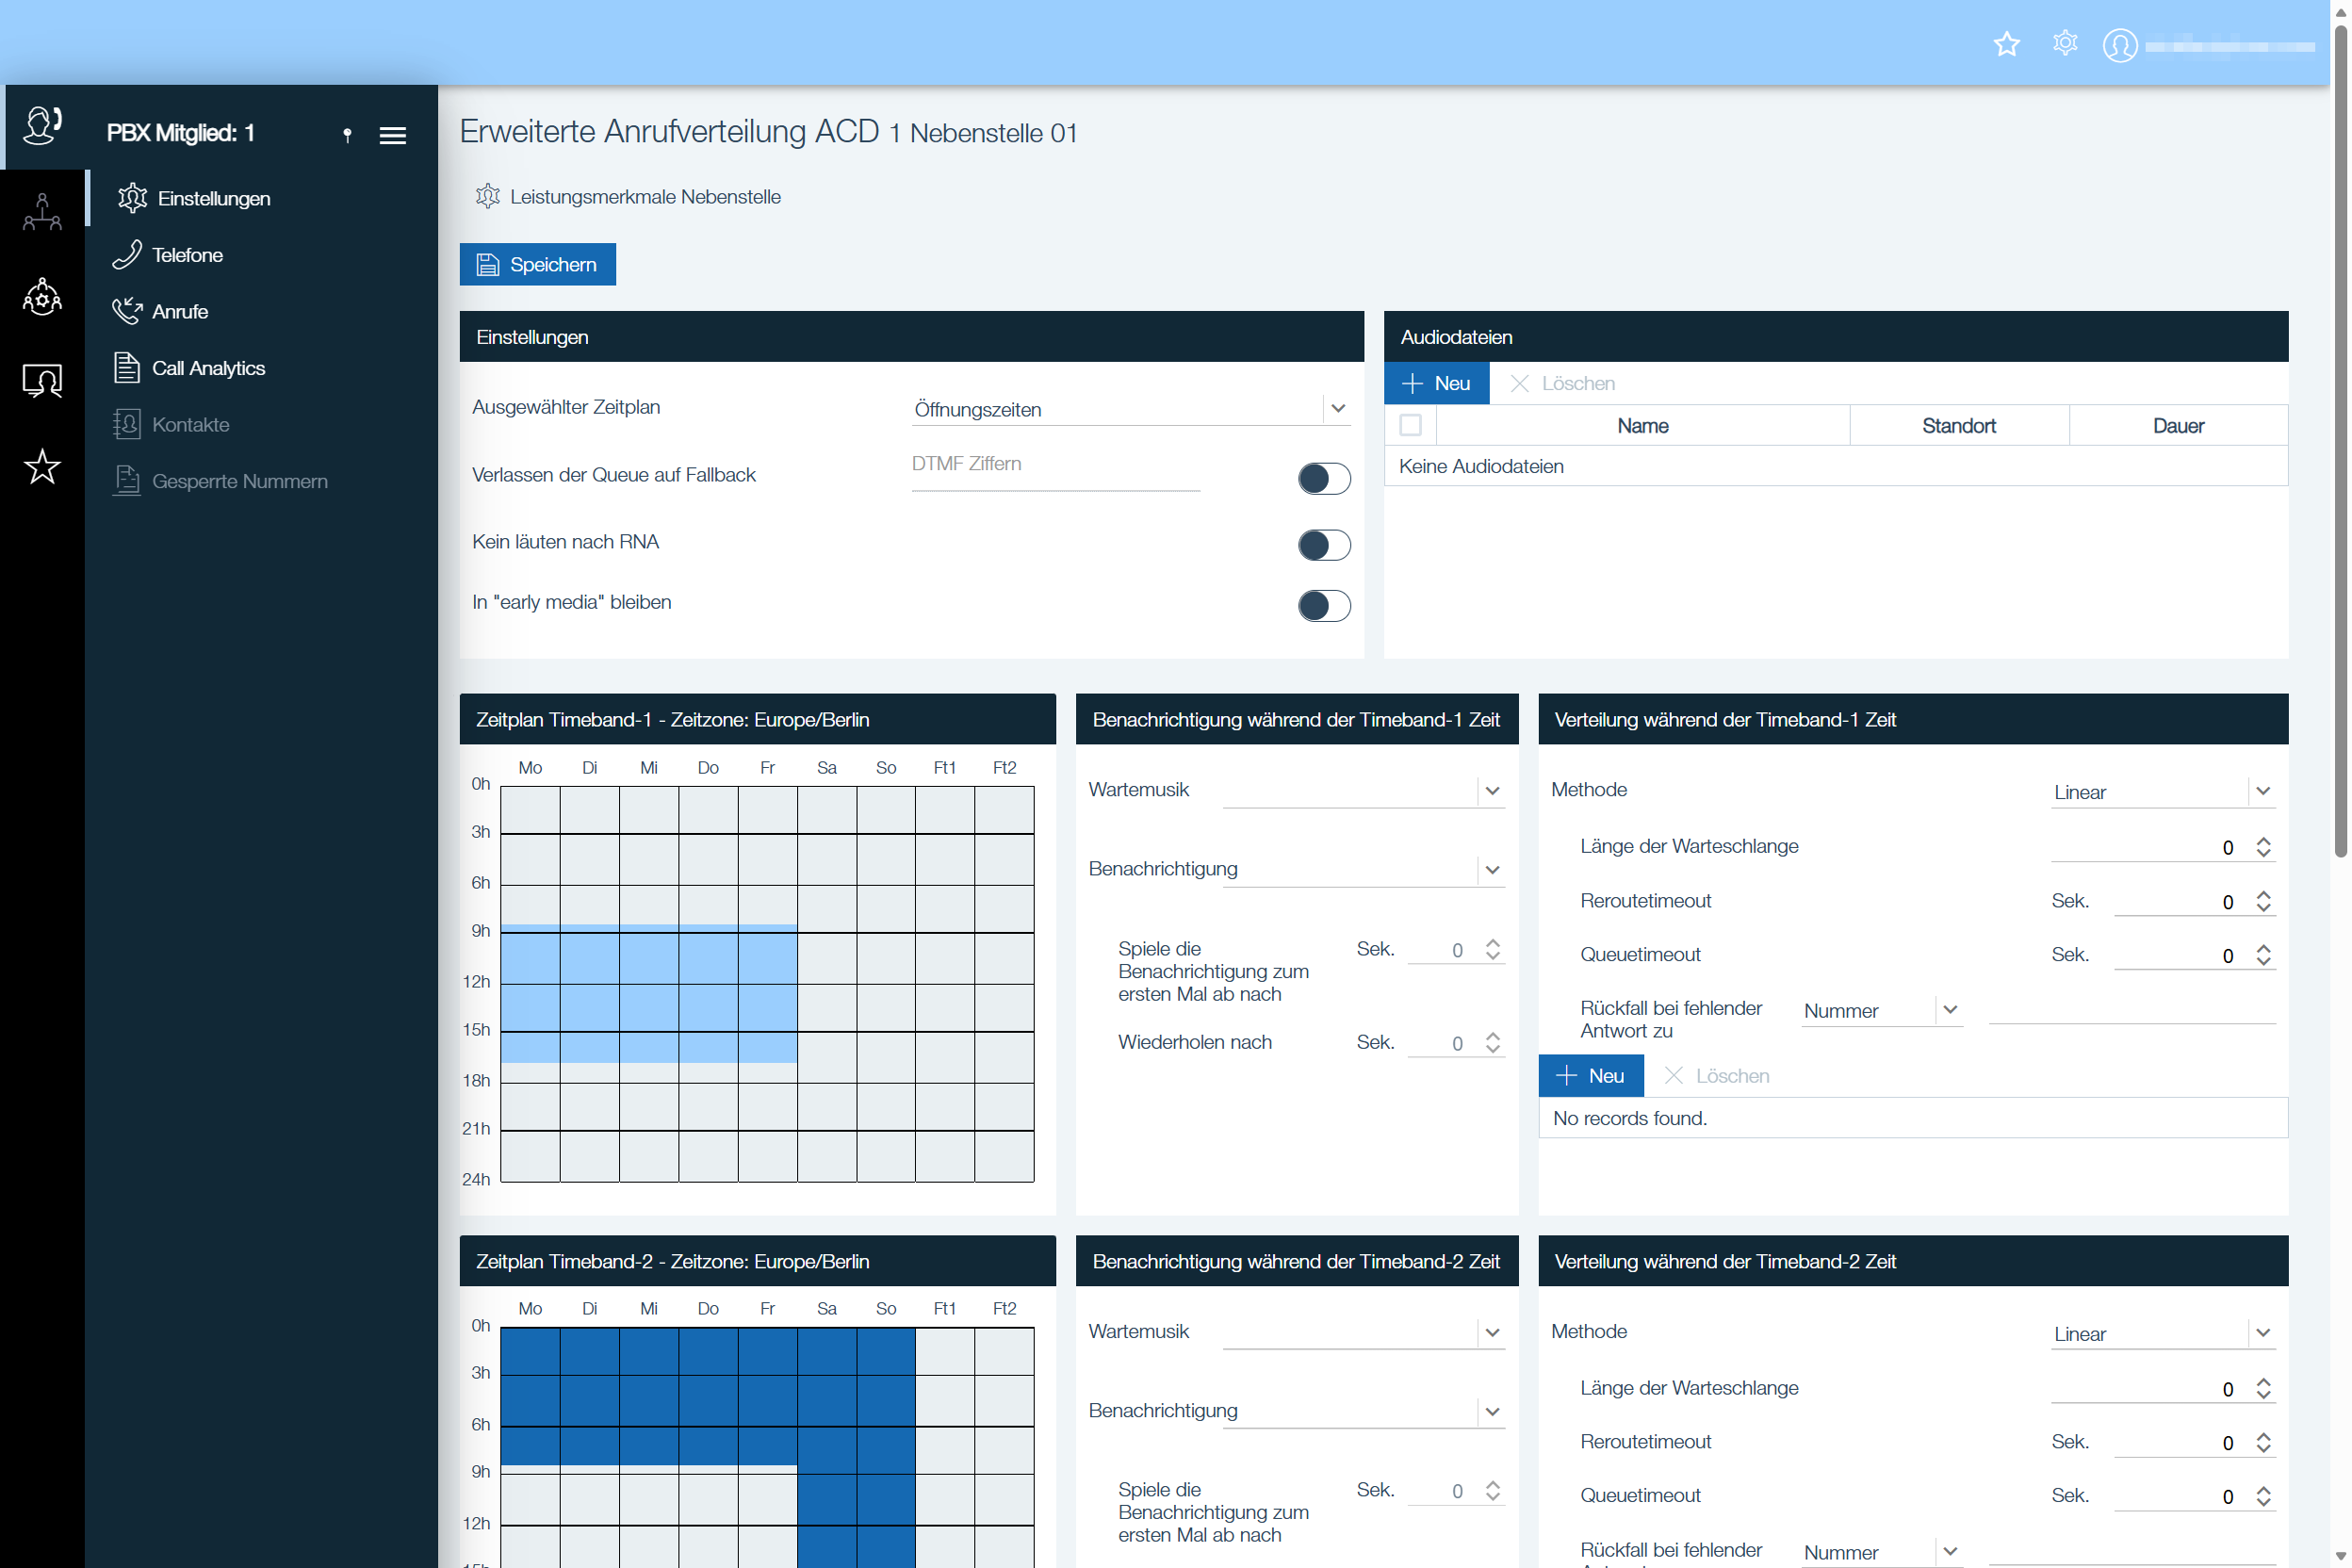Open Call Analytics in the sidebar
Viewport: 2352px width, 1568px height.
pos(189,368)
